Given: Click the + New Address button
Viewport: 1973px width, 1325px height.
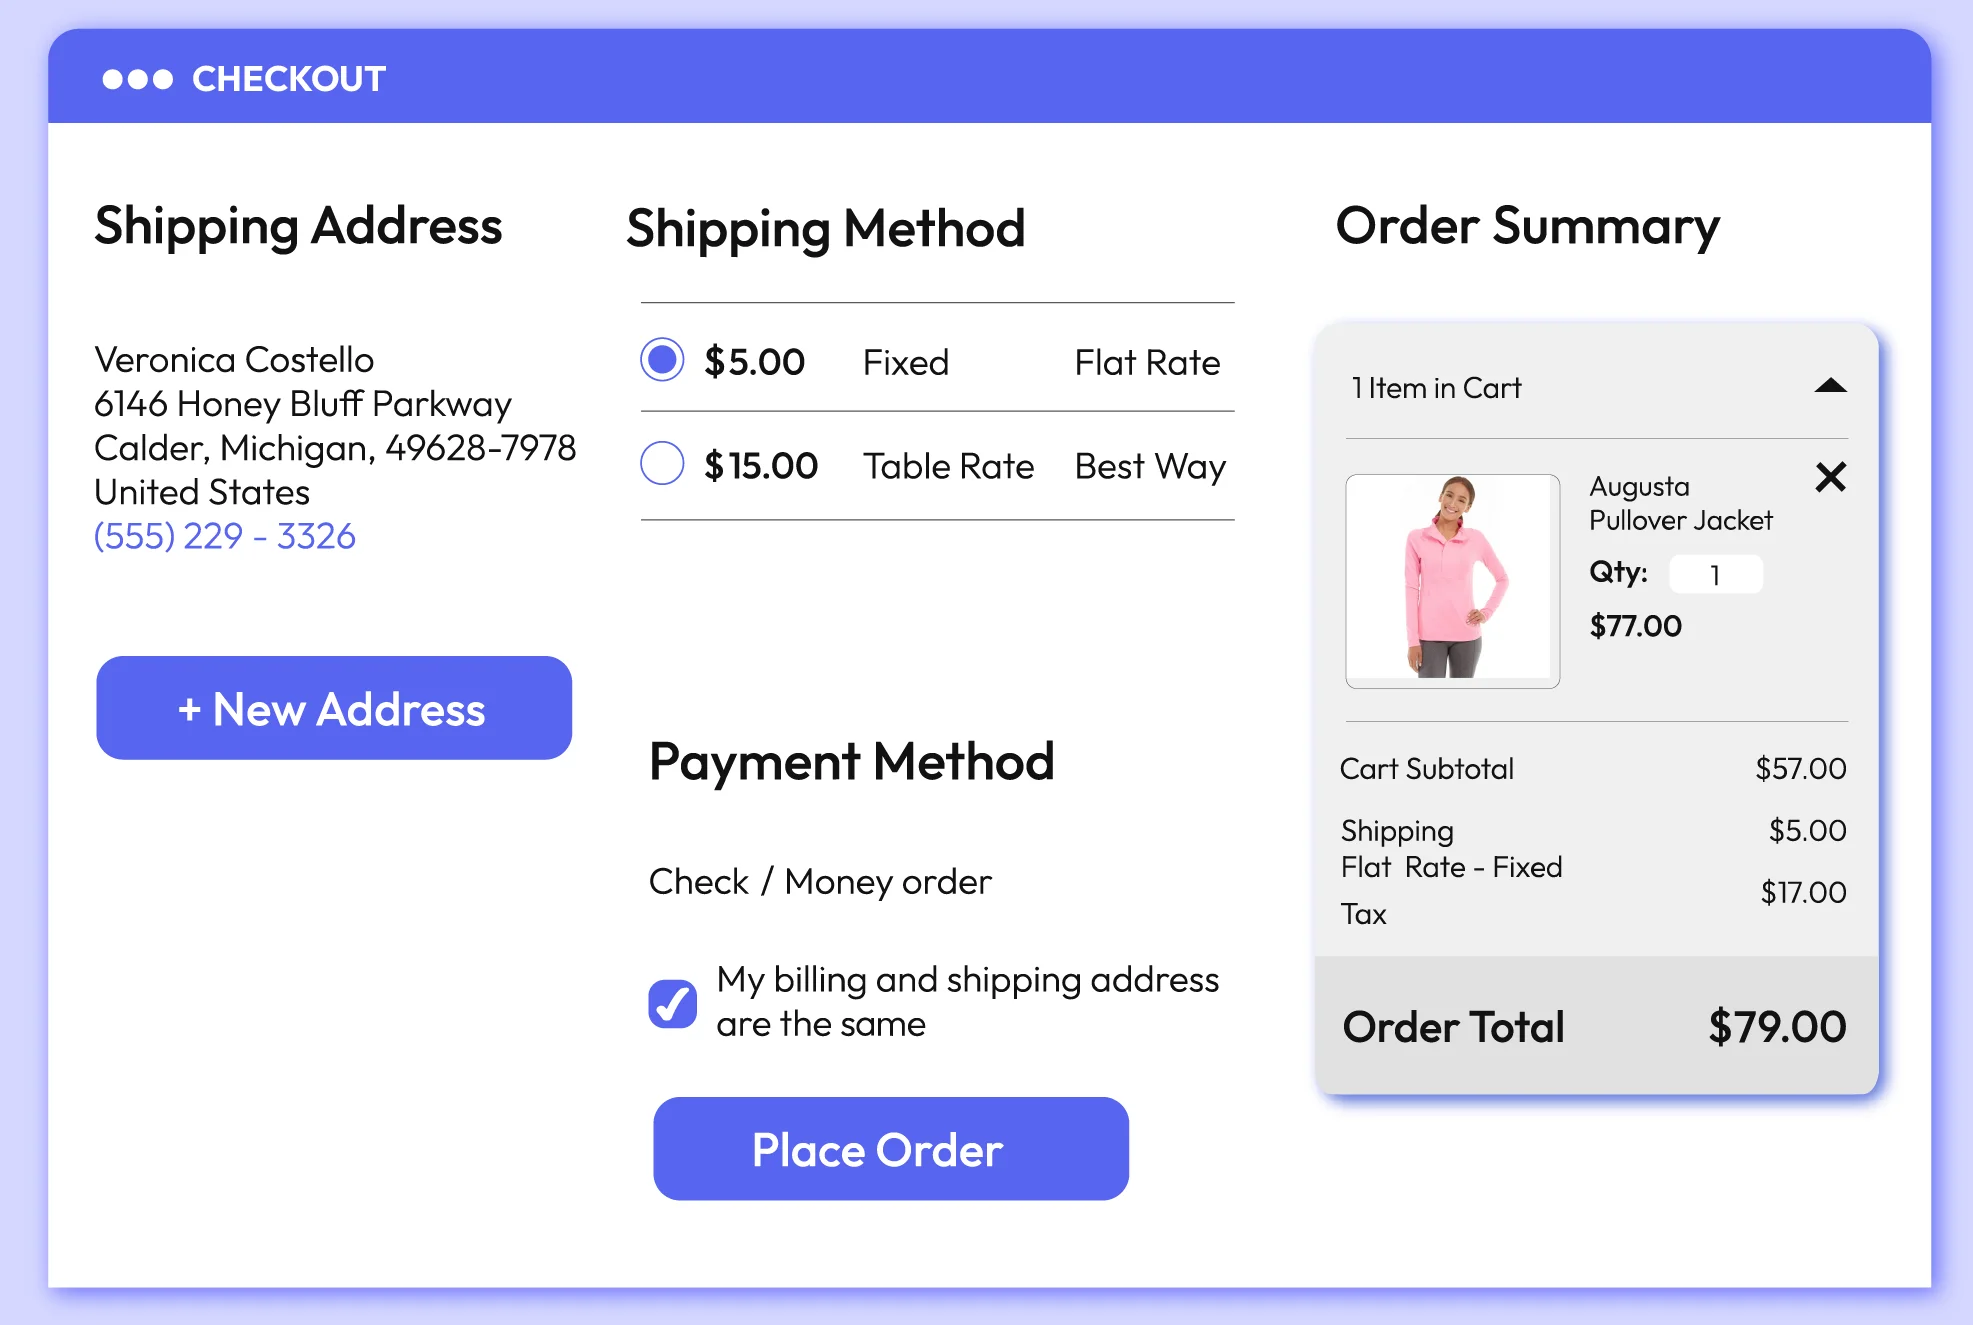Looking at the screenshot, I should tap(334, 708).
